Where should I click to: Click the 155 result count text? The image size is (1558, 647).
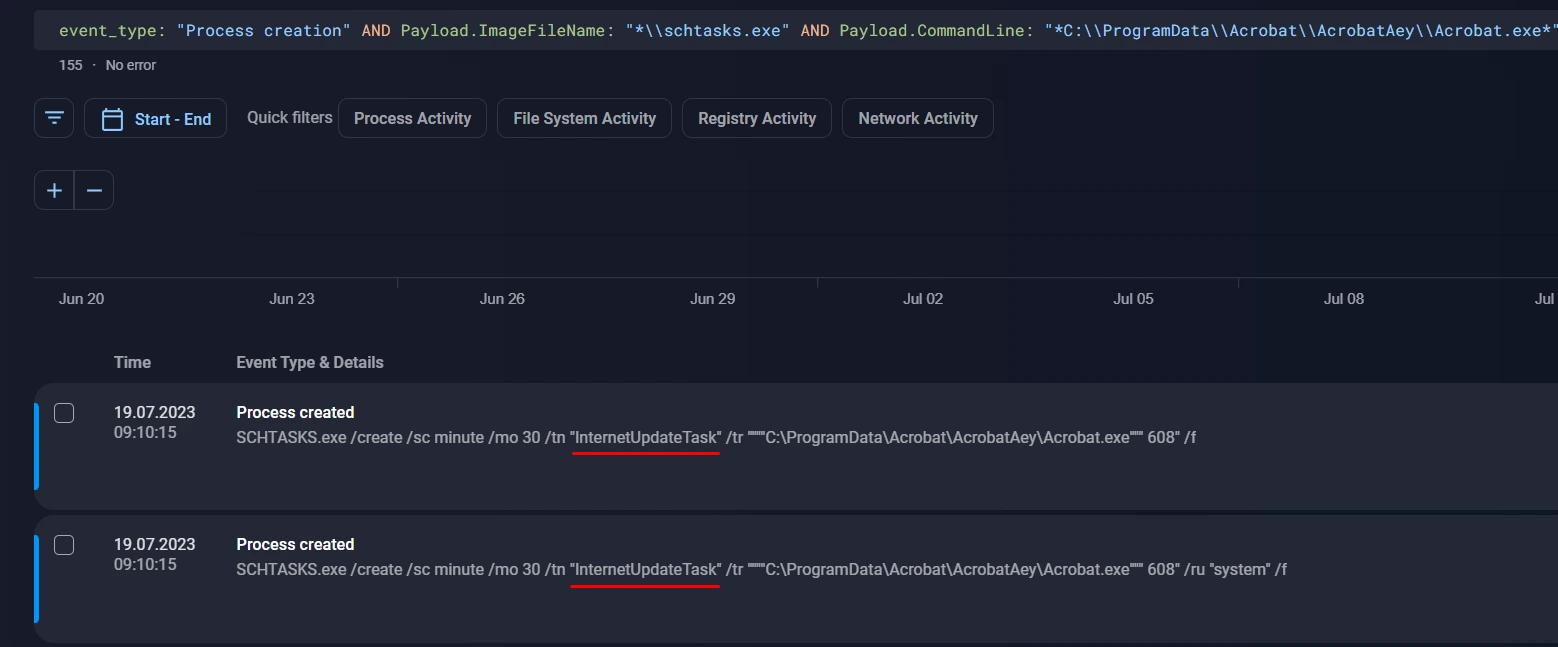pos(71,65)
